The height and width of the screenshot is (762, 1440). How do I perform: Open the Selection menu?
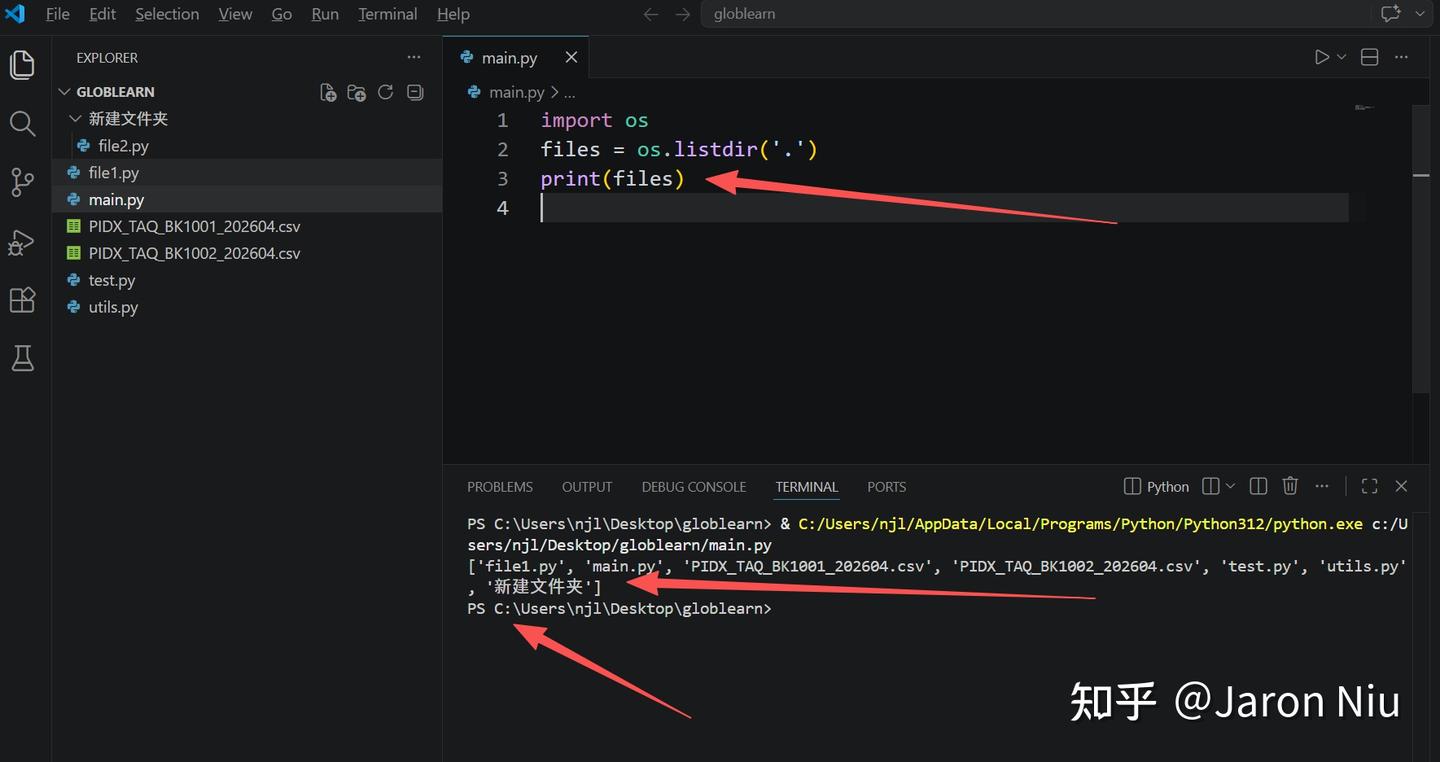point(167,14)
